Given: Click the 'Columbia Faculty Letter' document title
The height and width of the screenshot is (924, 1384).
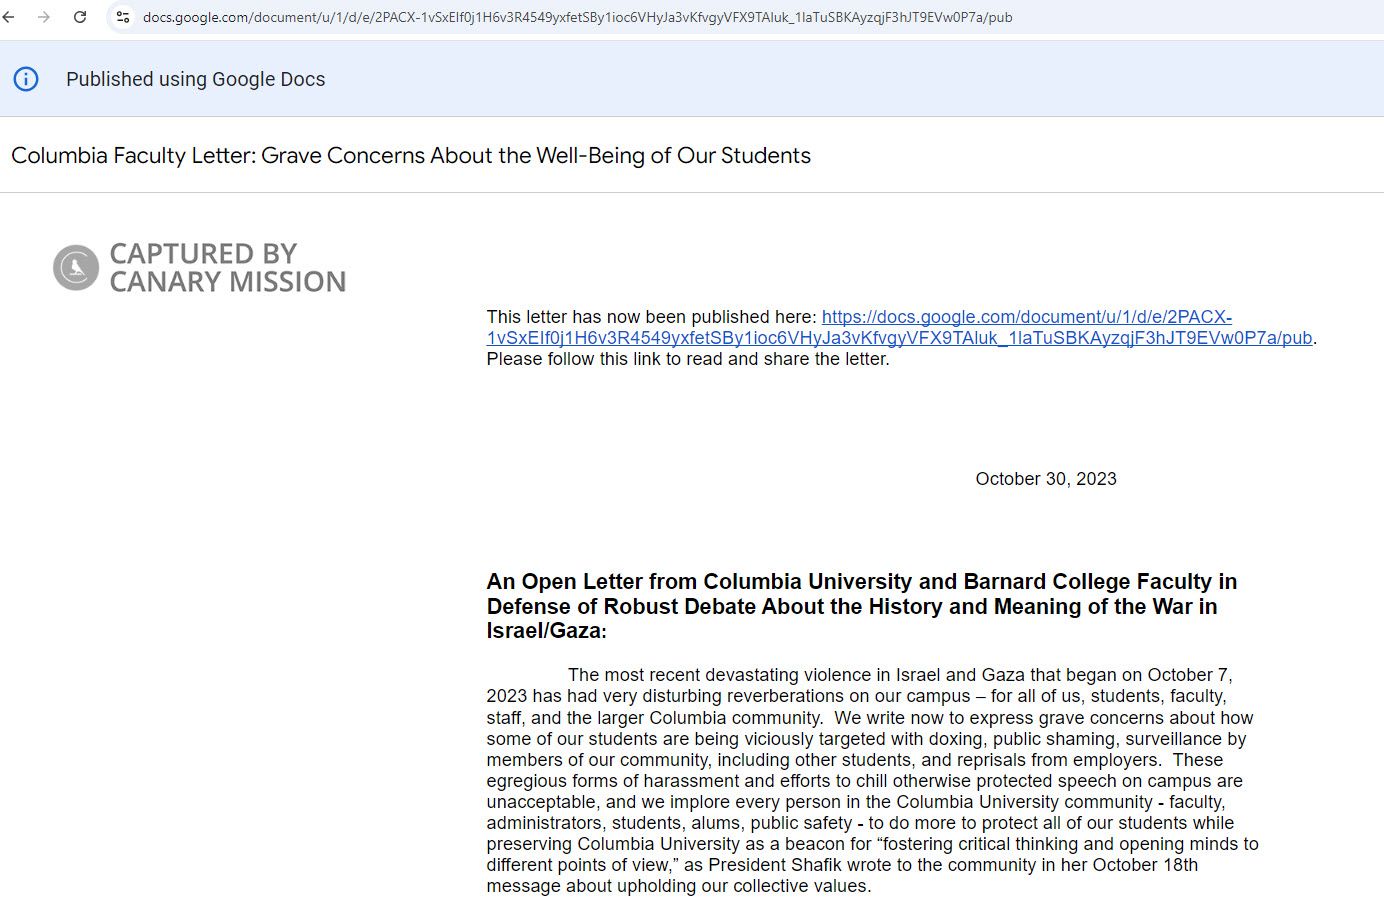Looking at the screenshot, I should [410, 156].
